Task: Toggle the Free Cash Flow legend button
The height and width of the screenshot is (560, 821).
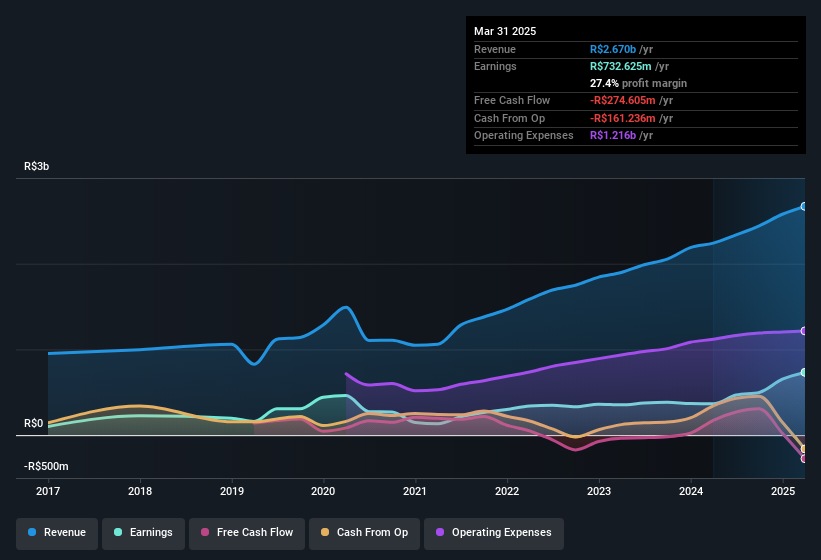Action: pos(247,533)
